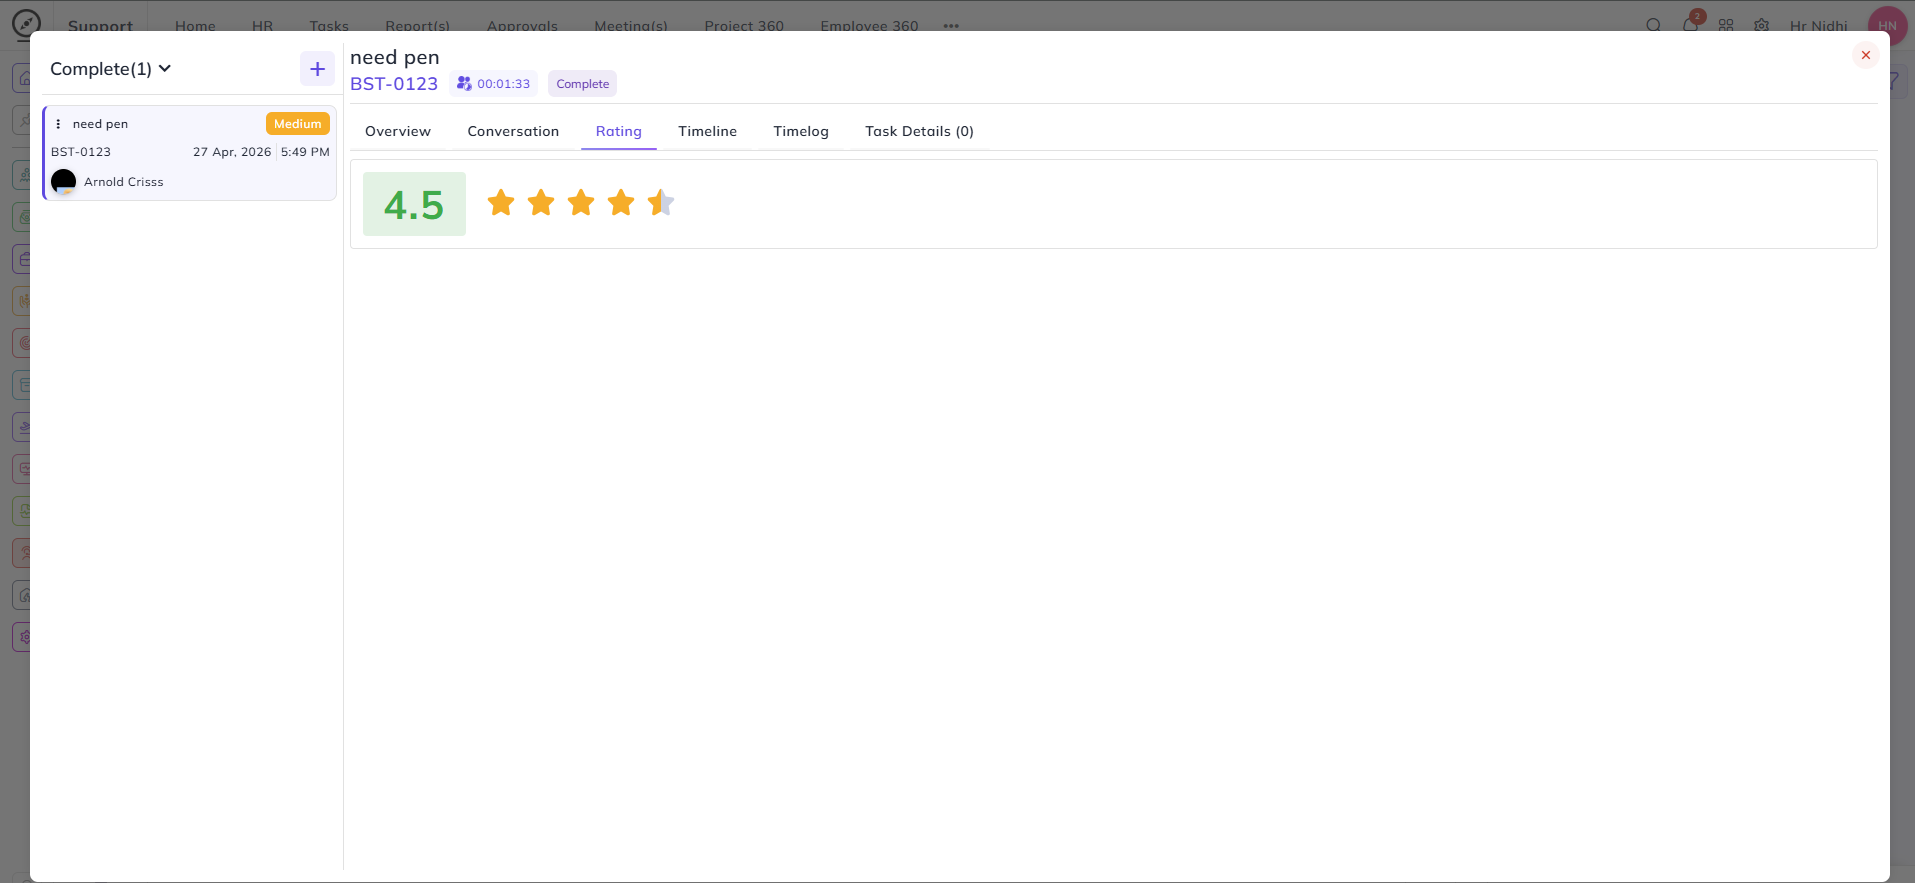Click the plus button to add ticket

pyautogui.click(x=317, y=69)
